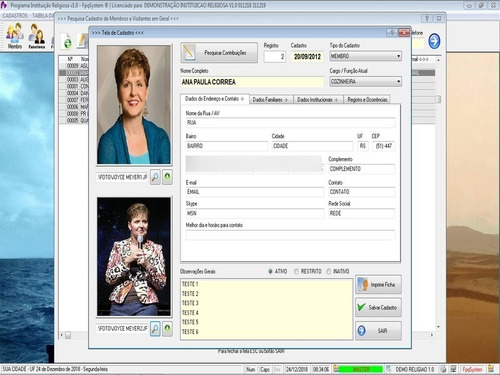Click the Pesquisar Contribuições button
Screen dimensions: 500x375
coord(219,52)
